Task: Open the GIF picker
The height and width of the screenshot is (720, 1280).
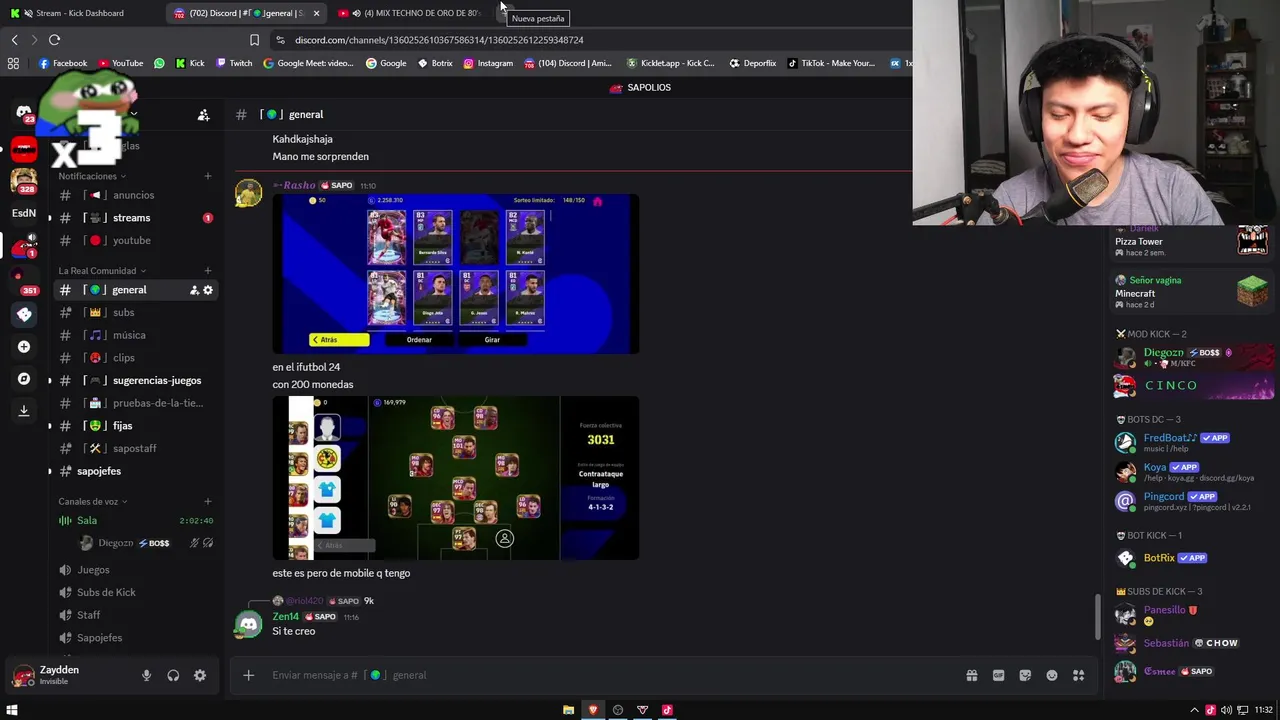Action: pyautogui.click(x=998, y=675)
